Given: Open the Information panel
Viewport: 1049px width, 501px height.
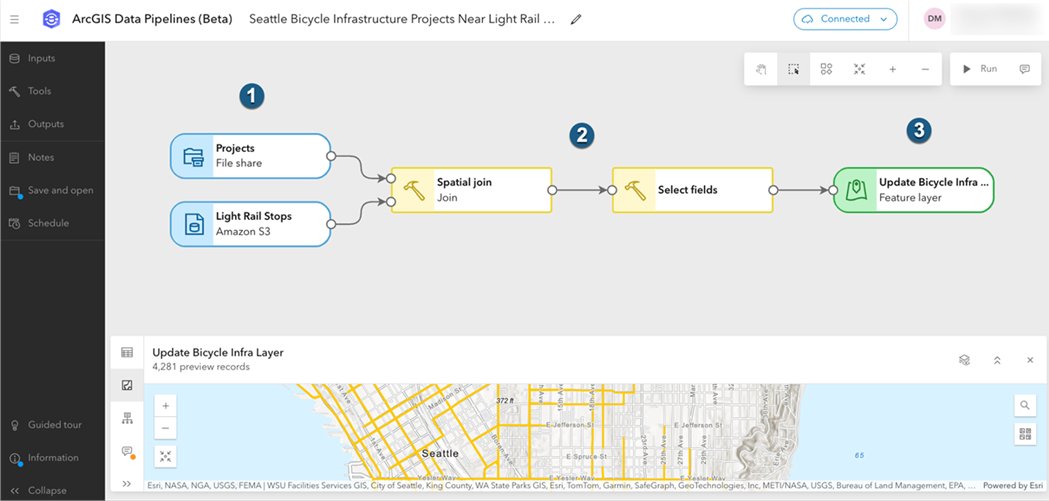Looking at the screenshot, I should coord(52,458).
